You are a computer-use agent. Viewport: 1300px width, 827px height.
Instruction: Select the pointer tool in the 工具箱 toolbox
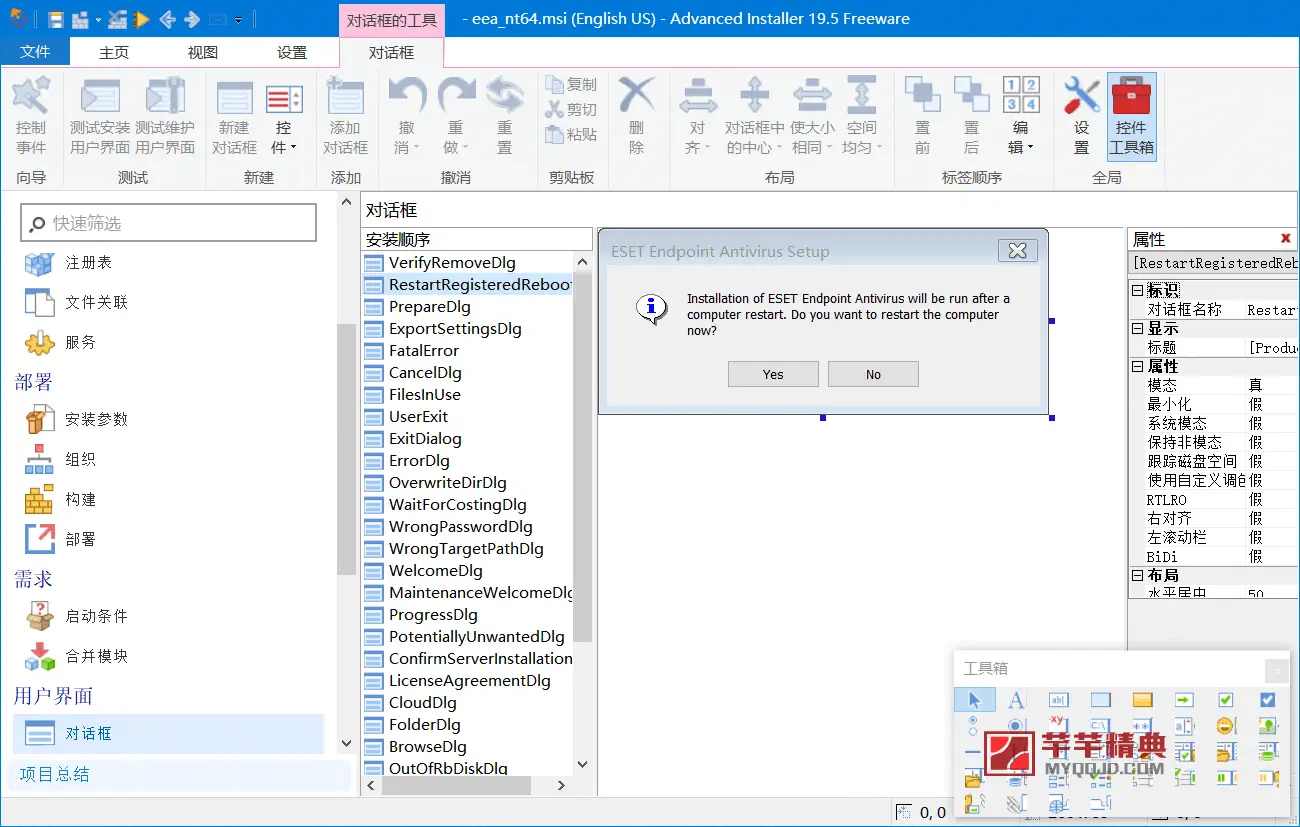pyautogui.click(x=975, y=699)
